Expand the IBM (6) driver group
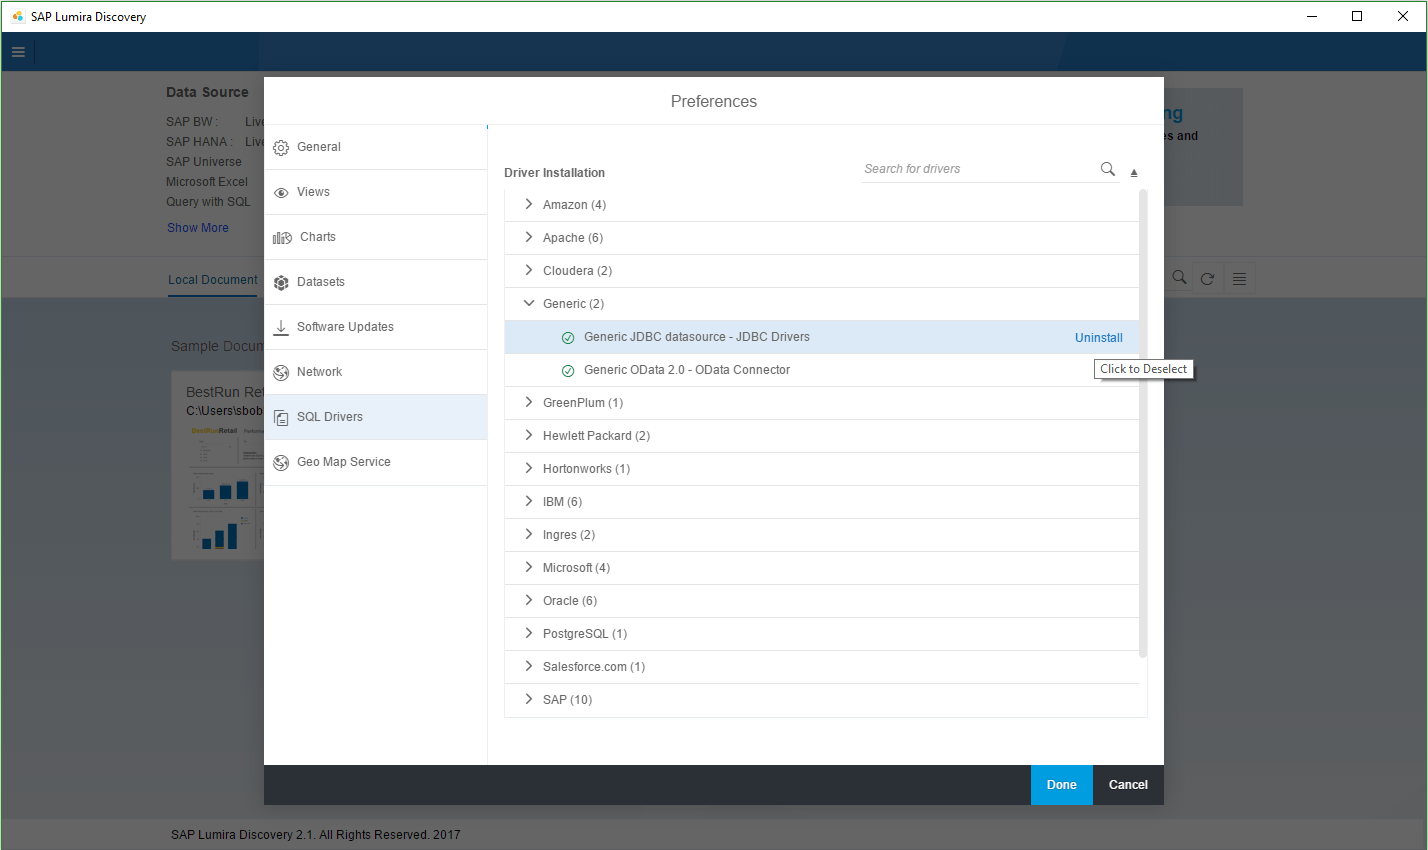This screenshot has height=850, width=1428. click(x=529, y=501)
